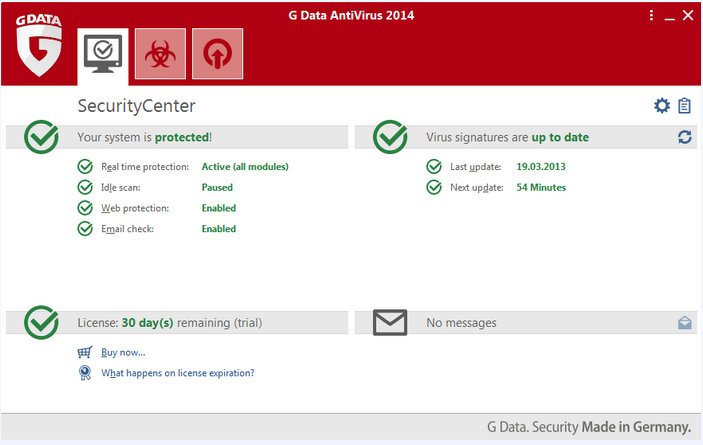Click the Paused idle scan status
The image size is (703, 445).
click(217, 187)
